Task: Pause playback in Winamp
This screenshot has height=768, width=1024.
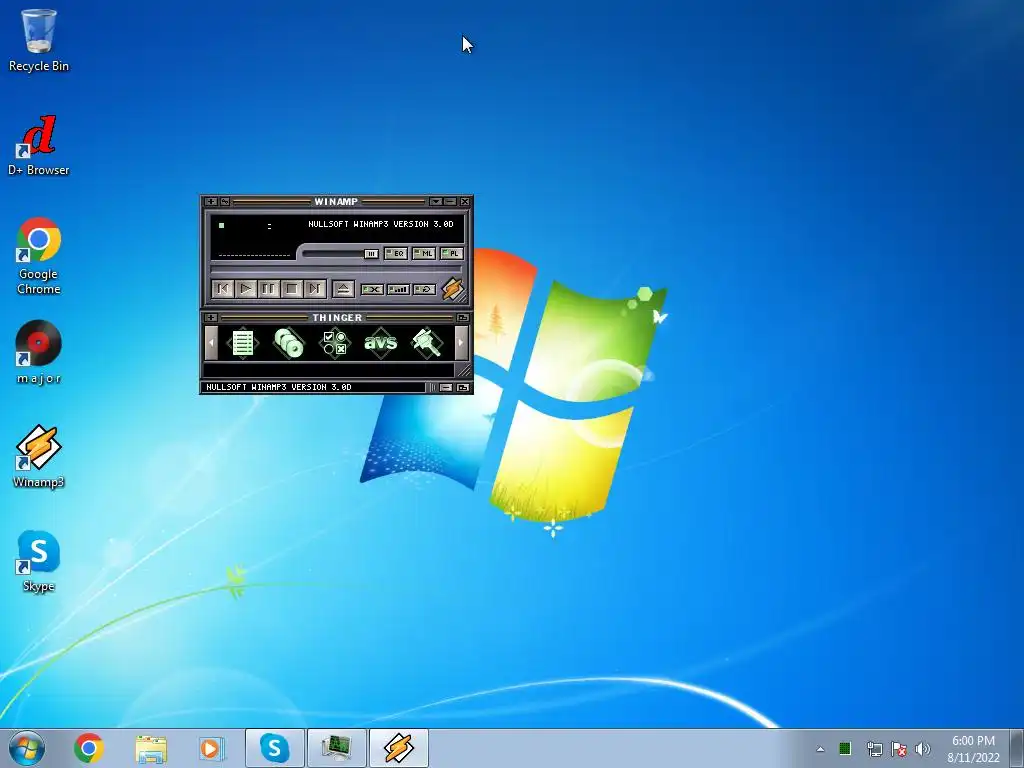Action: pos(268,289)
